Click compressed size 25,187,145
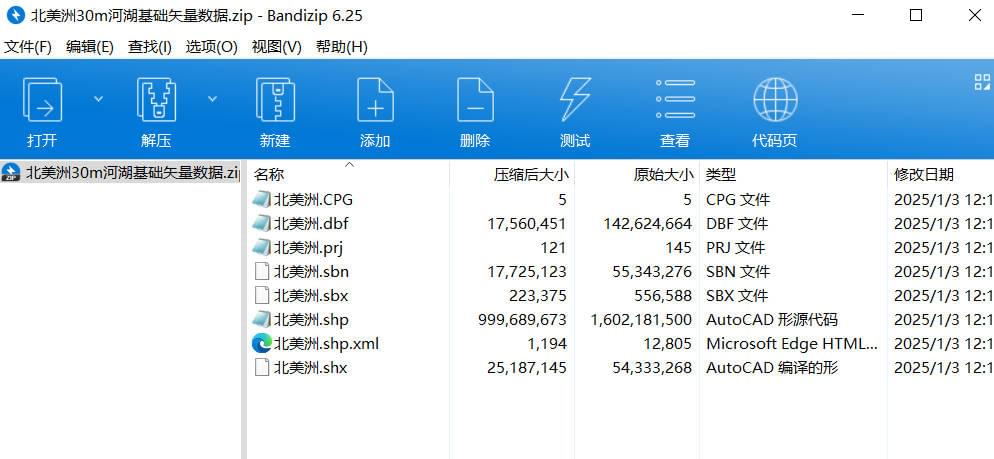This screenshot has height=459, width=994. 527,368
